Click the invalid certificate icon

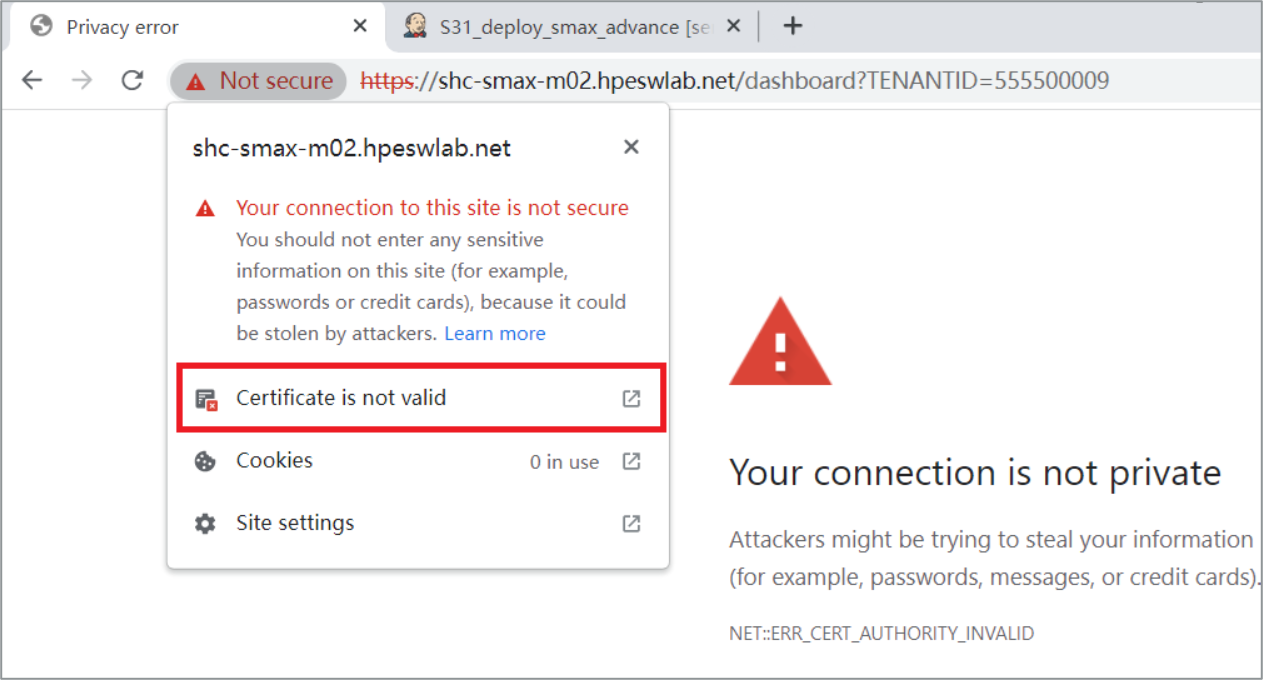pyautogui.click(x=206, y=399)
